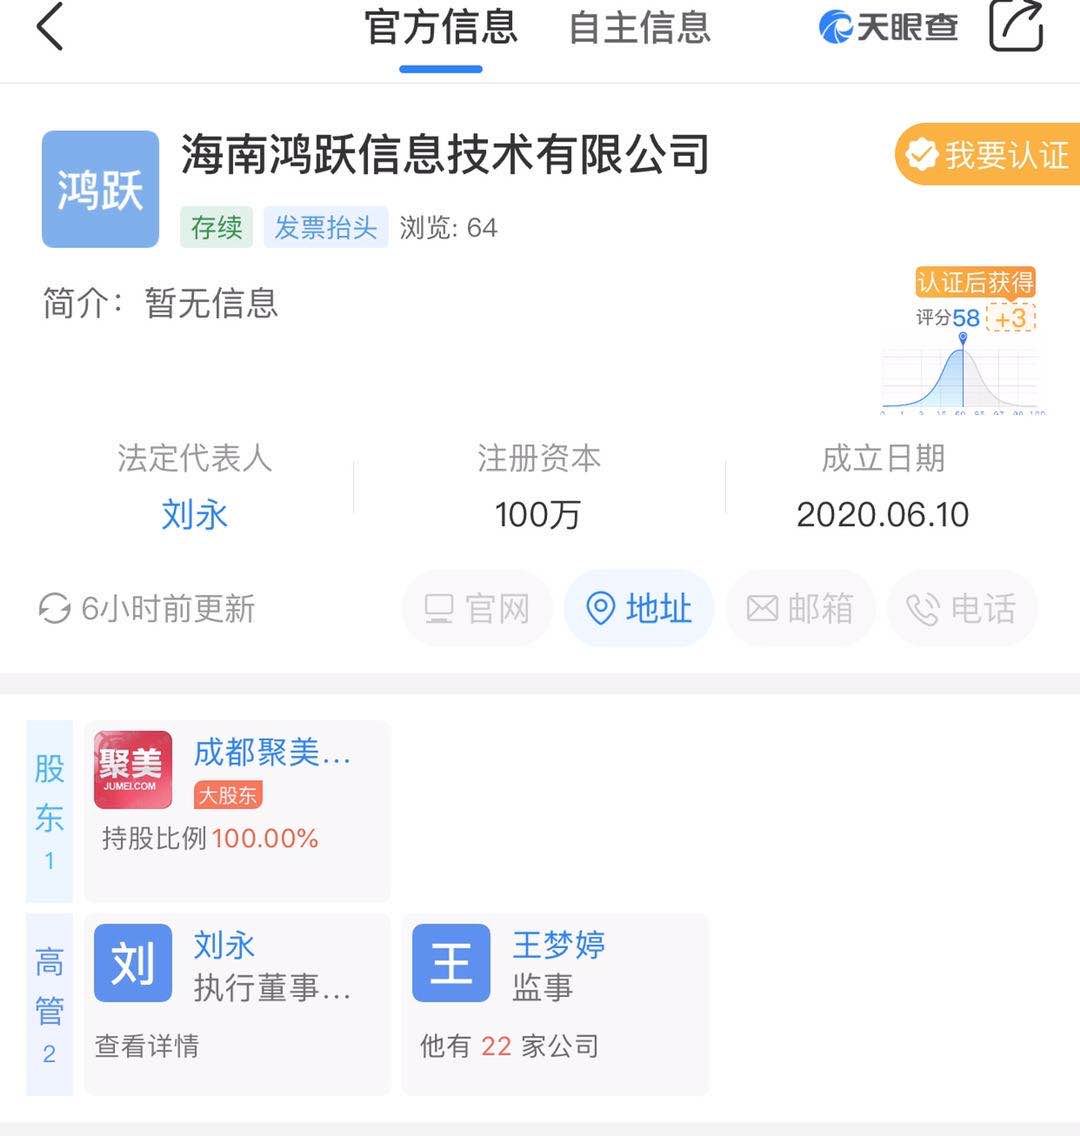
Task: Tap the 官网 website button
Action: click(477, 608)
